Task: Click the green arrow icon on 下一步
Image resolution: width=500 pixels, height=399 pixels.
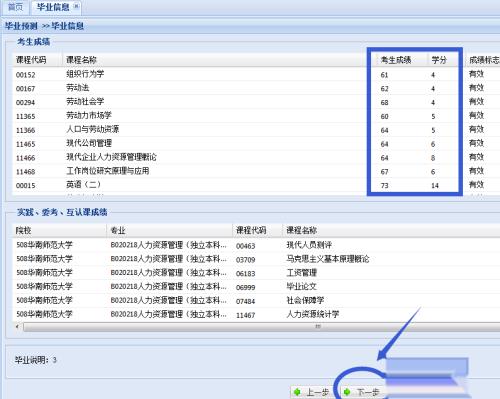Action: click(x=347, y=392)
